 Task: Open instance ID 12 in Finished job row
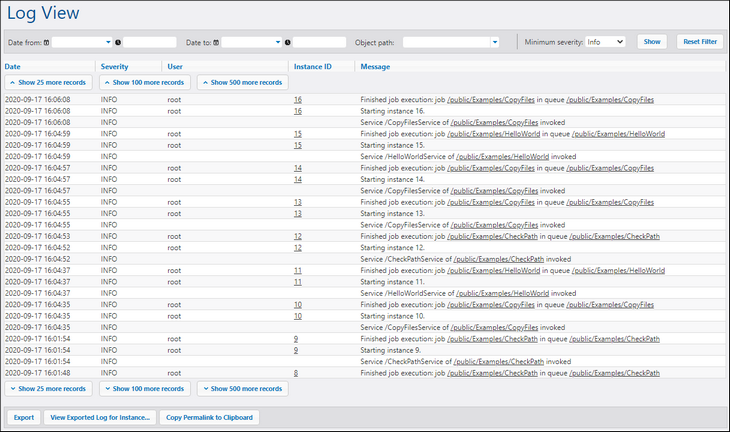coord(298,236)
